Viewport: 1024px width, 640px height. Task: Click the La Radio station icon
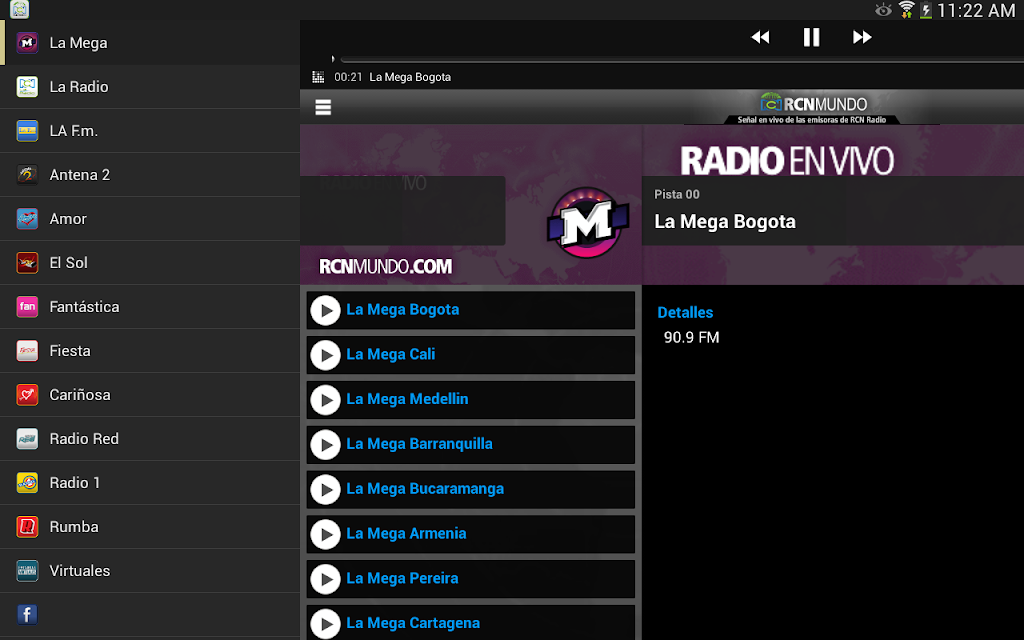(27, 87)
